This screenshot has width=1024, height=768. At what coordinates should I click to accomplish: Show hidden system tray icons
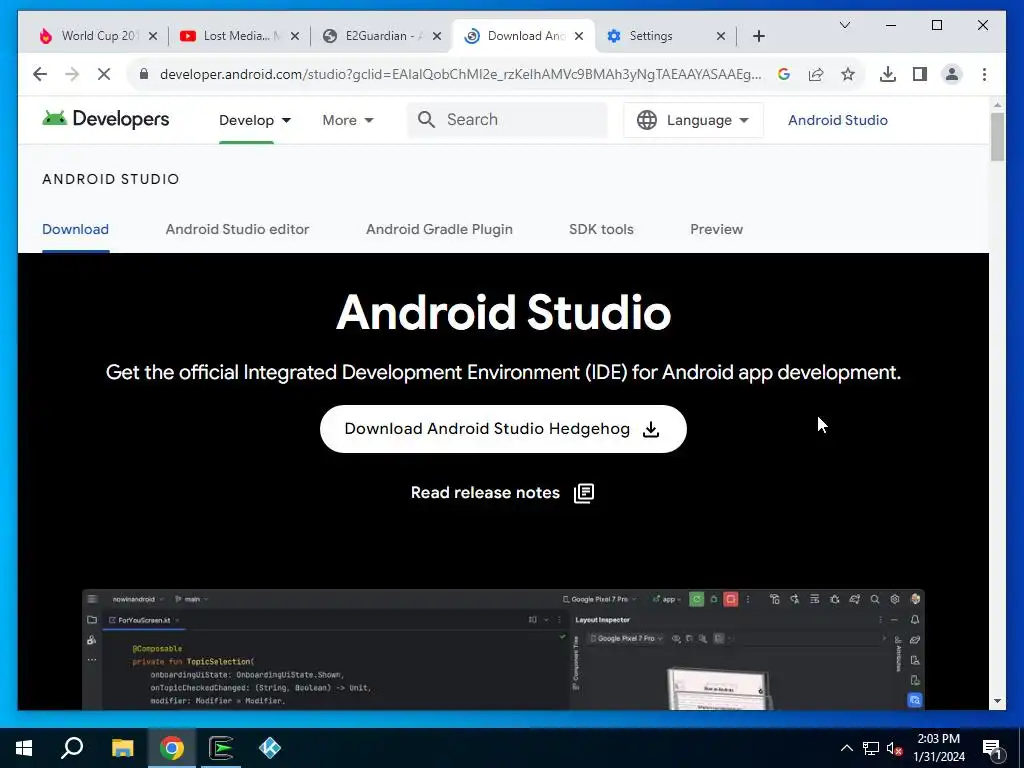pos(846,748)
